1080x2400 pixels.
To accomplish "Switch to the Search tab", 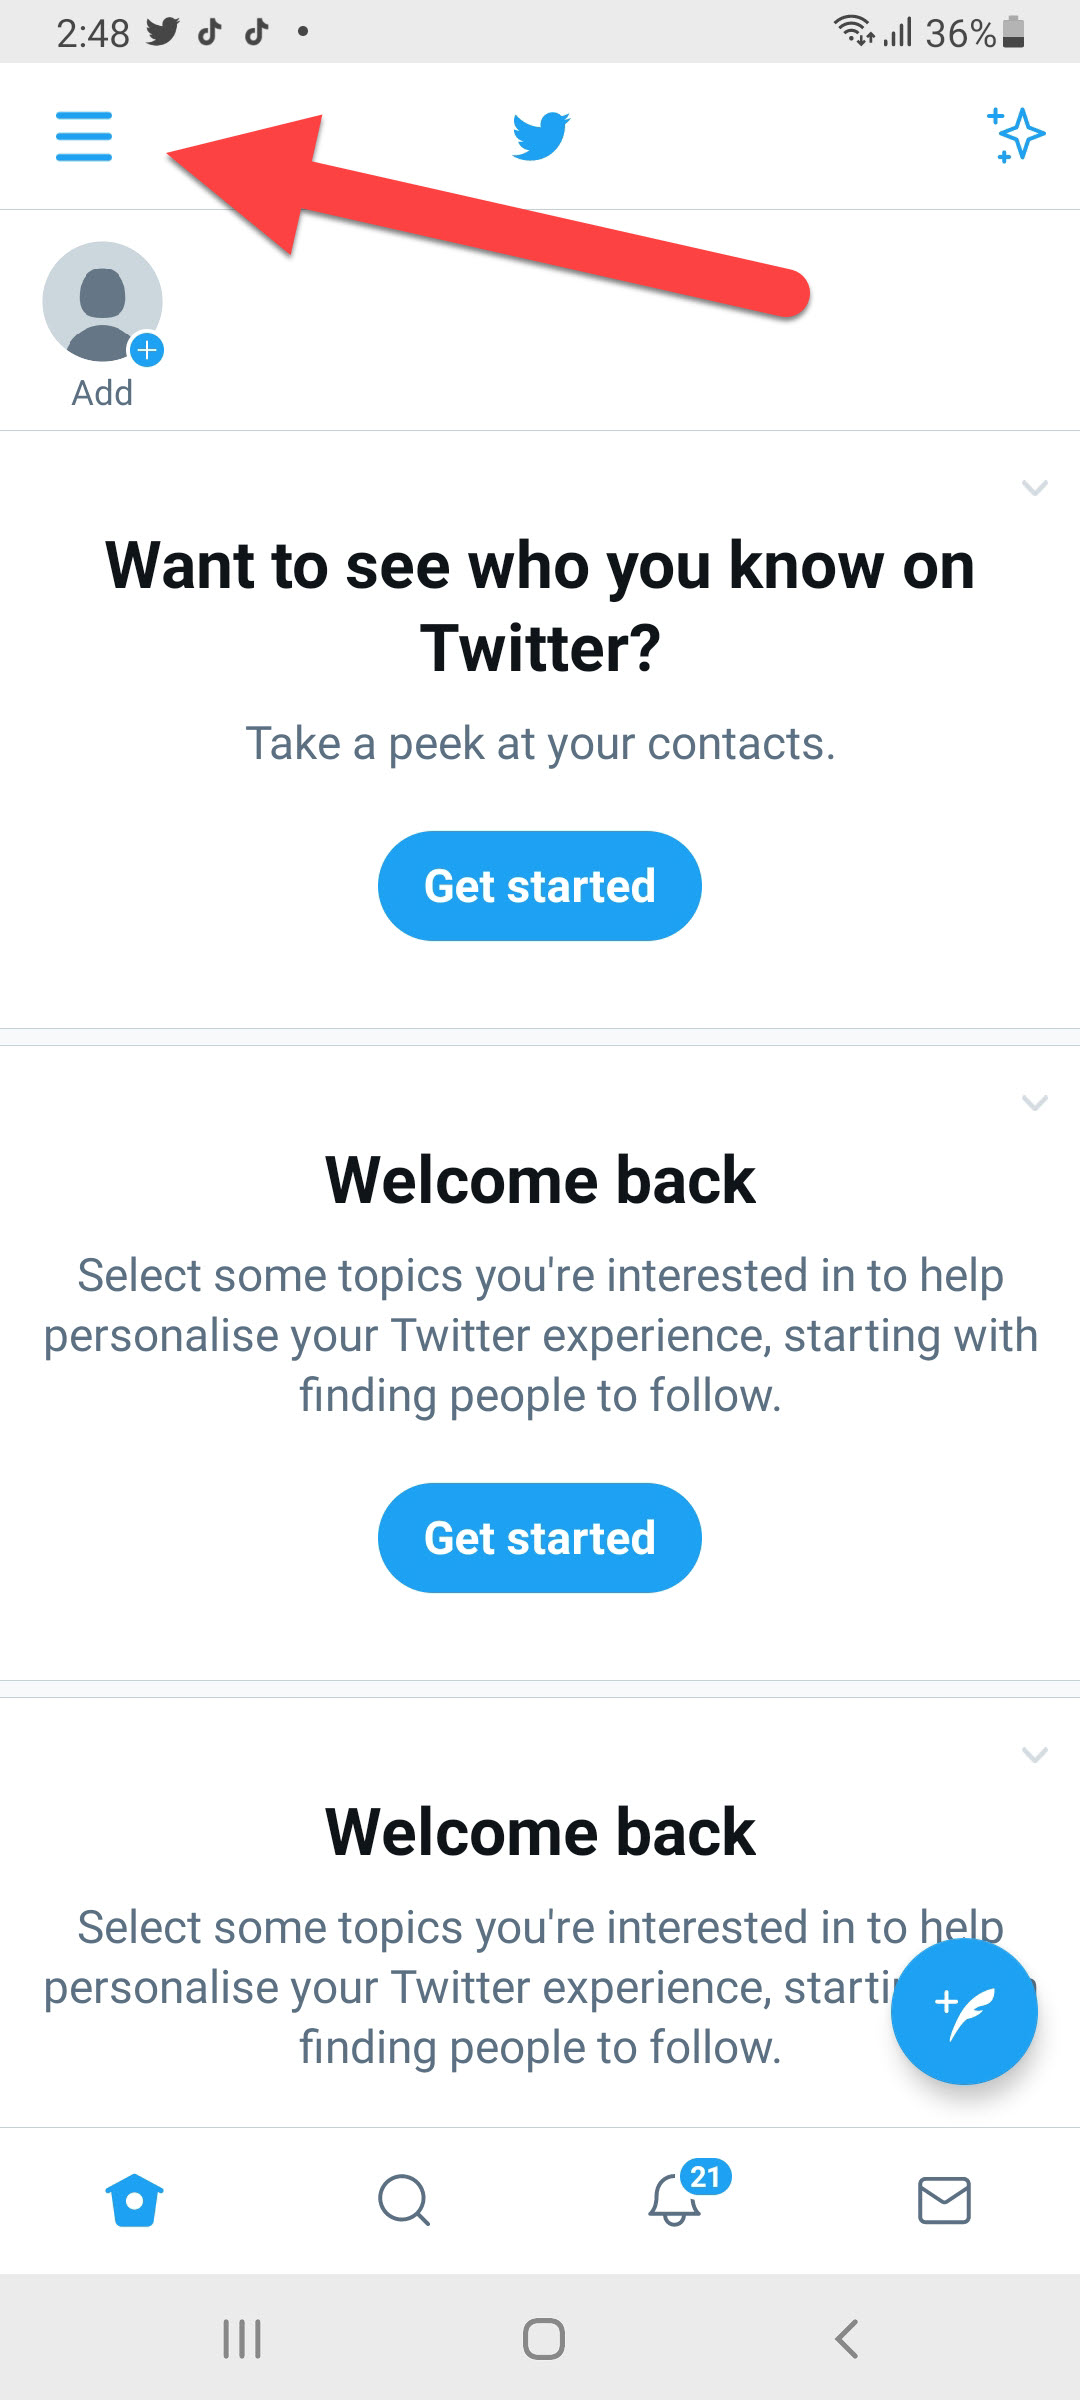I will [x=404, y=2201].
